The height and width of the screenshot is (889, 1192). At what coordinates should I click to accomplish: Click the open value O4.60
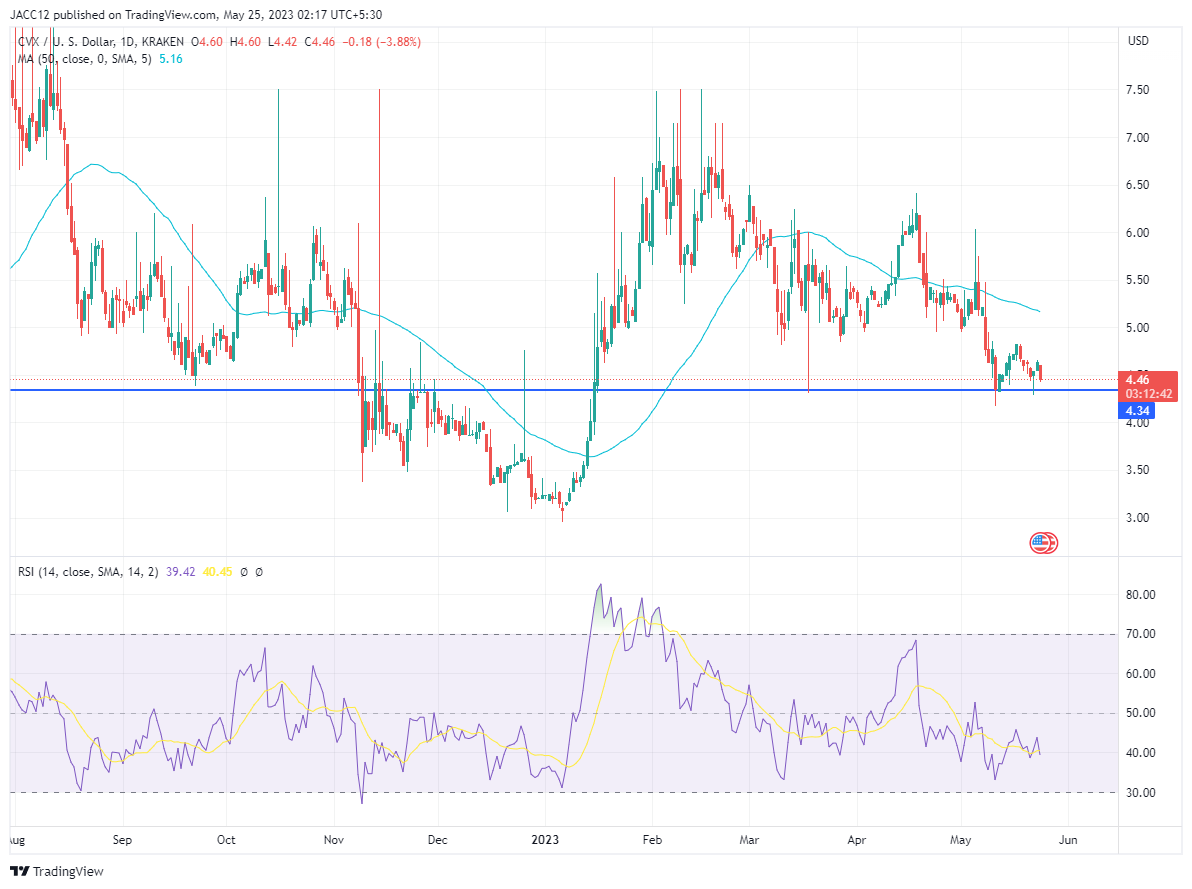207,42
